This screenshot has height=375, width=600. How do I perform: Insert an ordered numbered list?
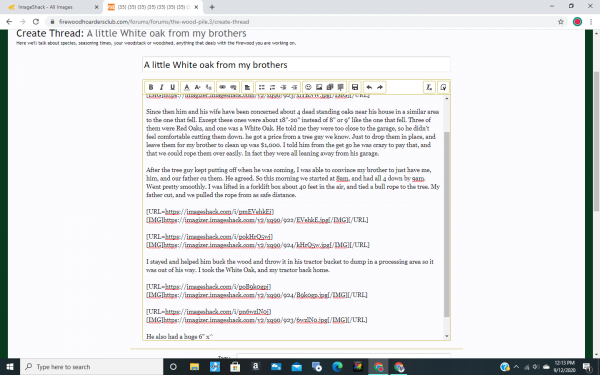pyautogui.click(x=272, y=87)
